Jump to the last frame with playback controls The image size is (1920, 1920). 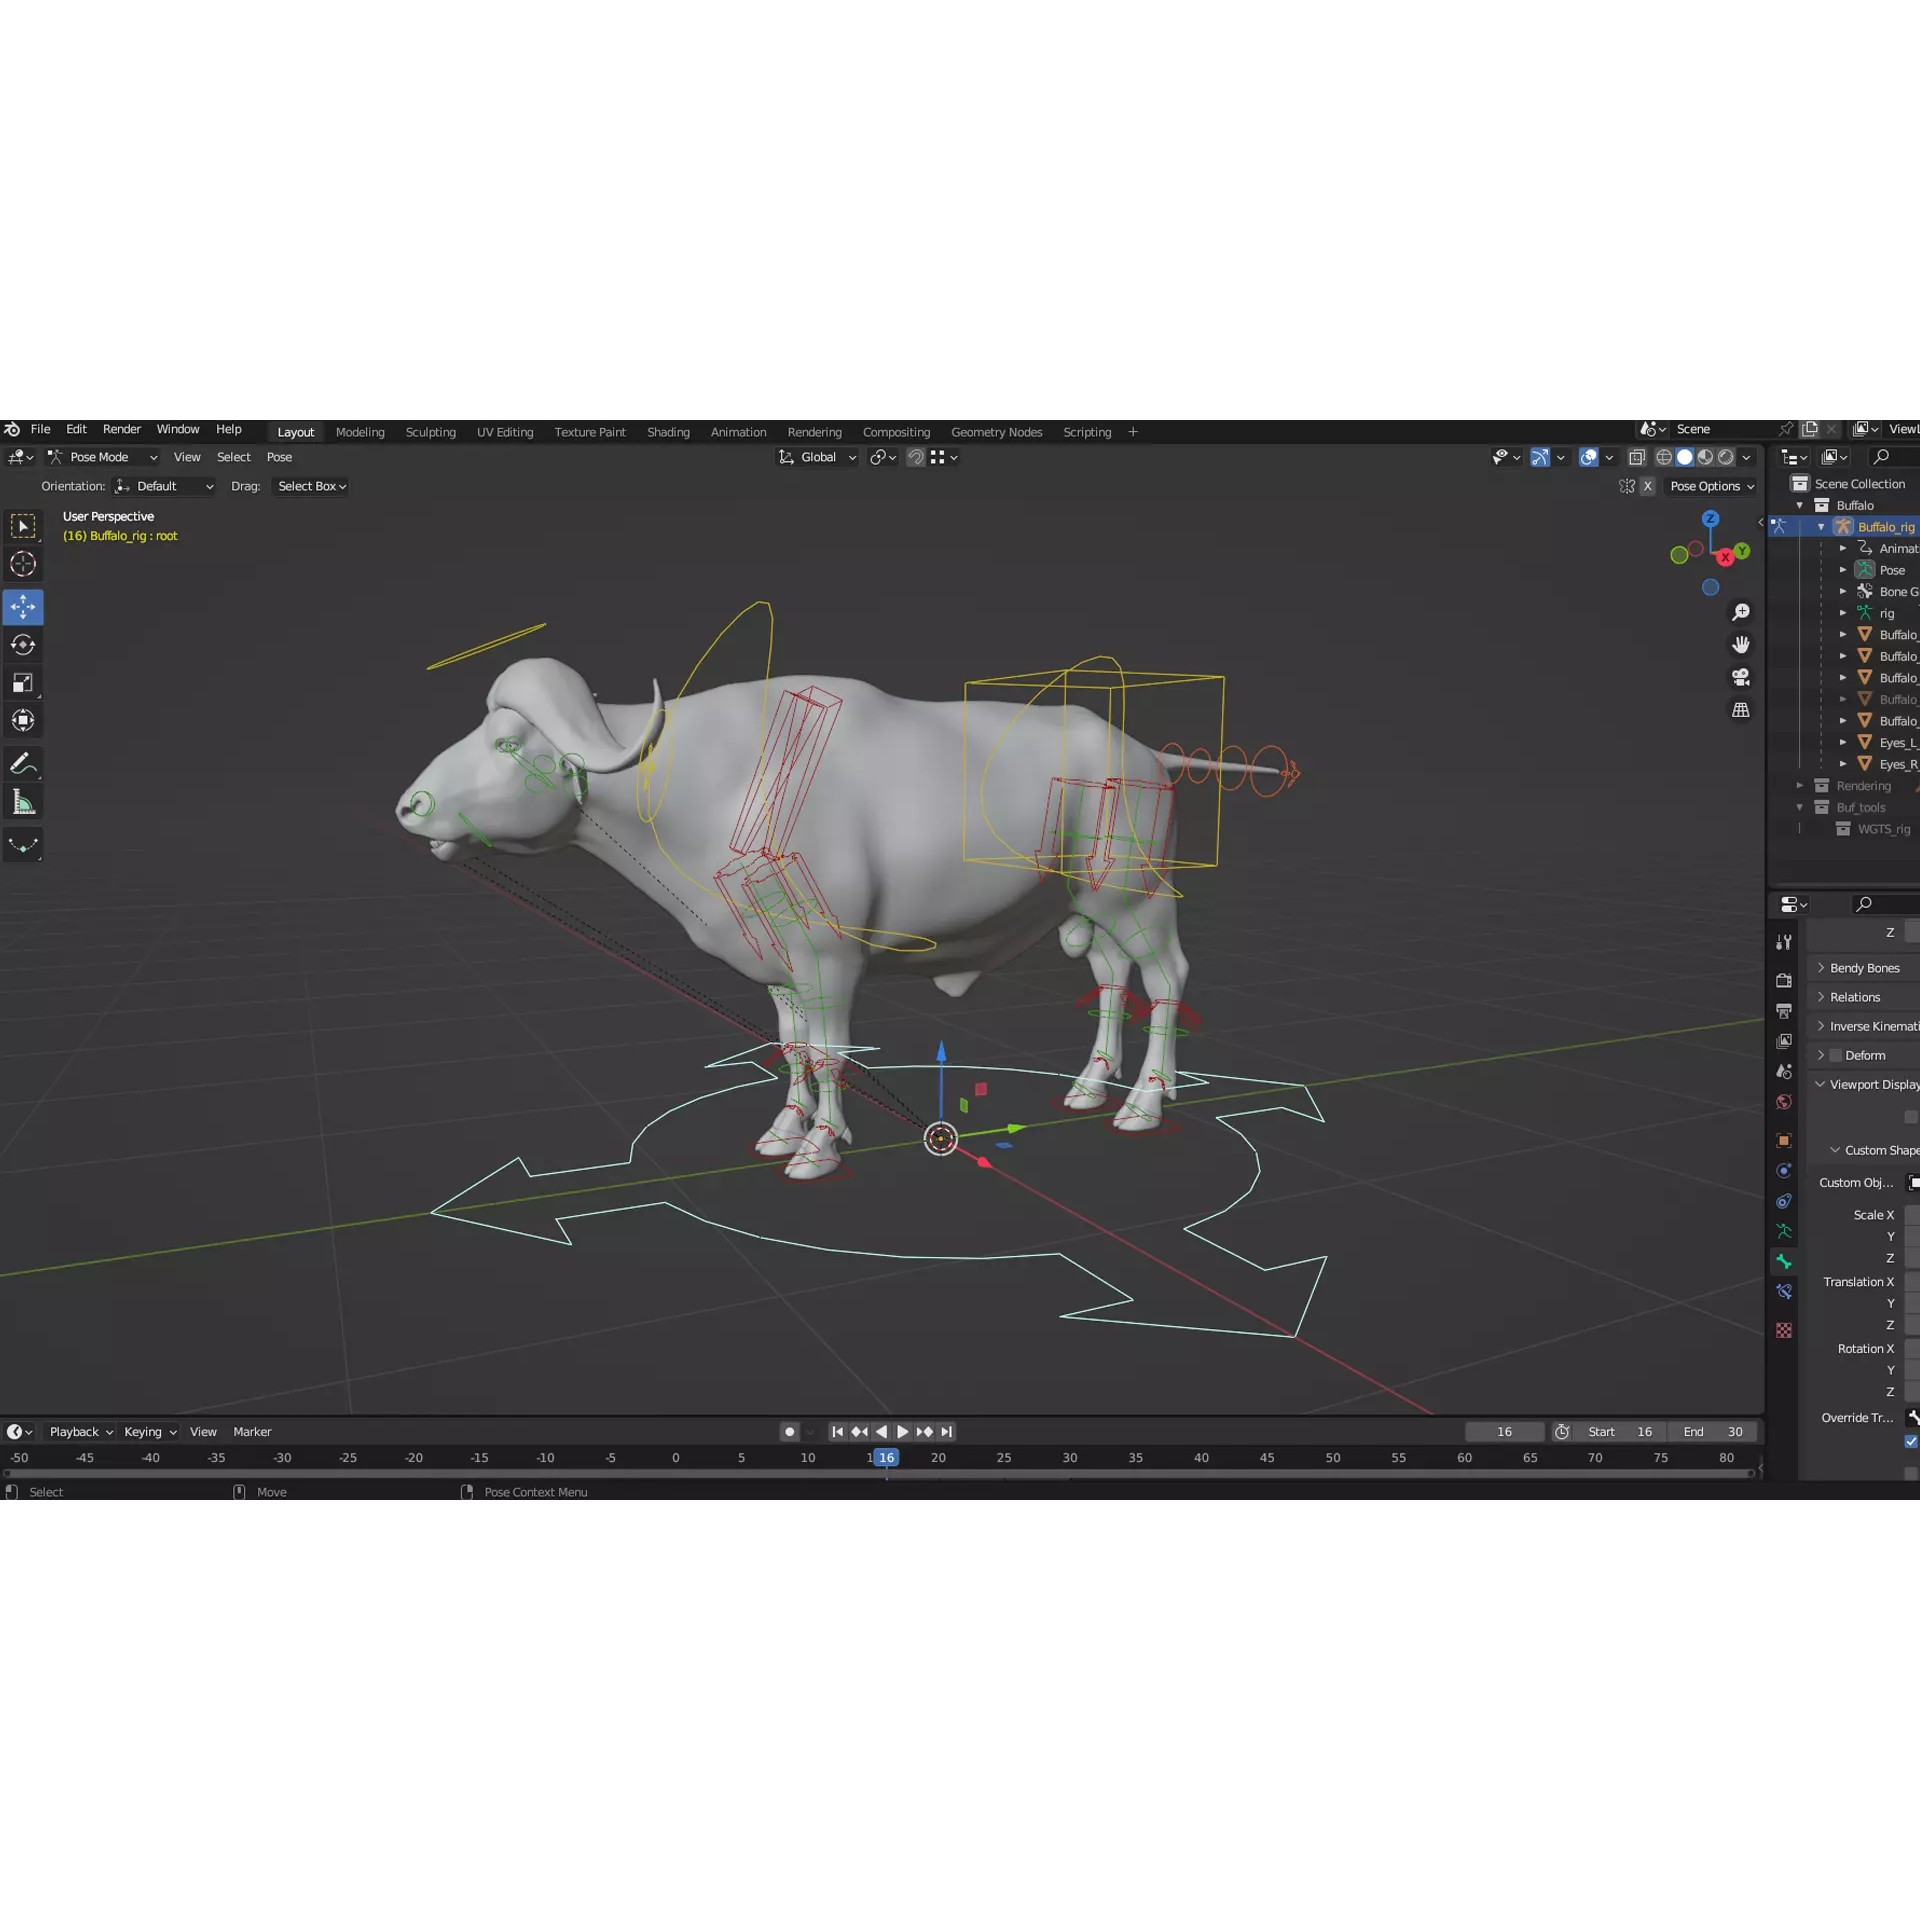click(946, 1431)
